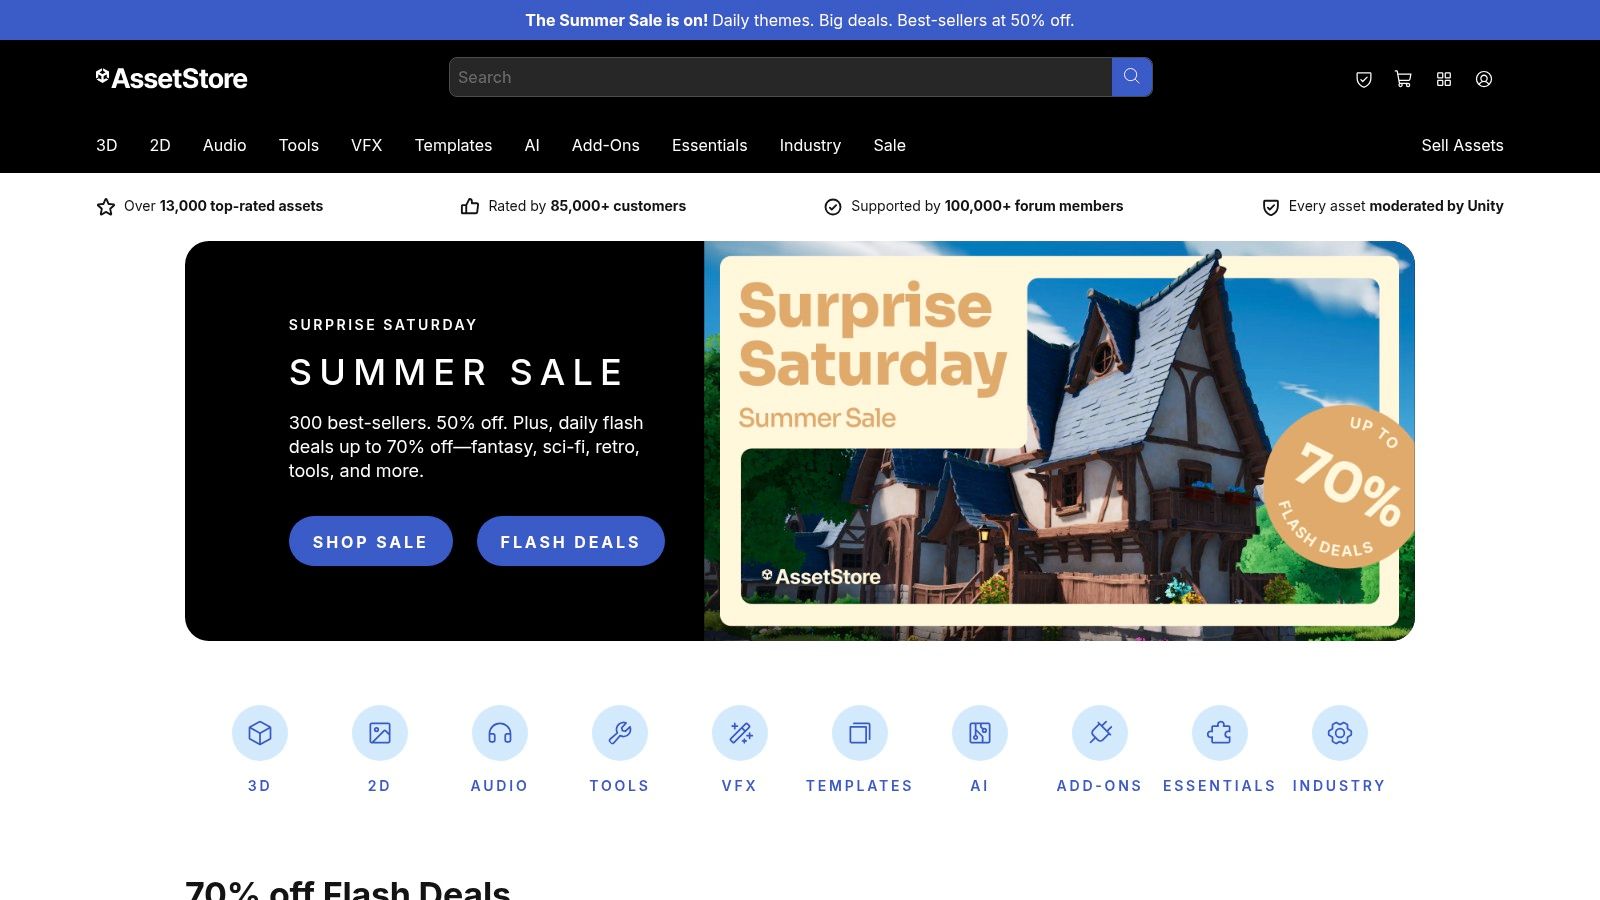Select the Templates category icon

click(860, 733)
